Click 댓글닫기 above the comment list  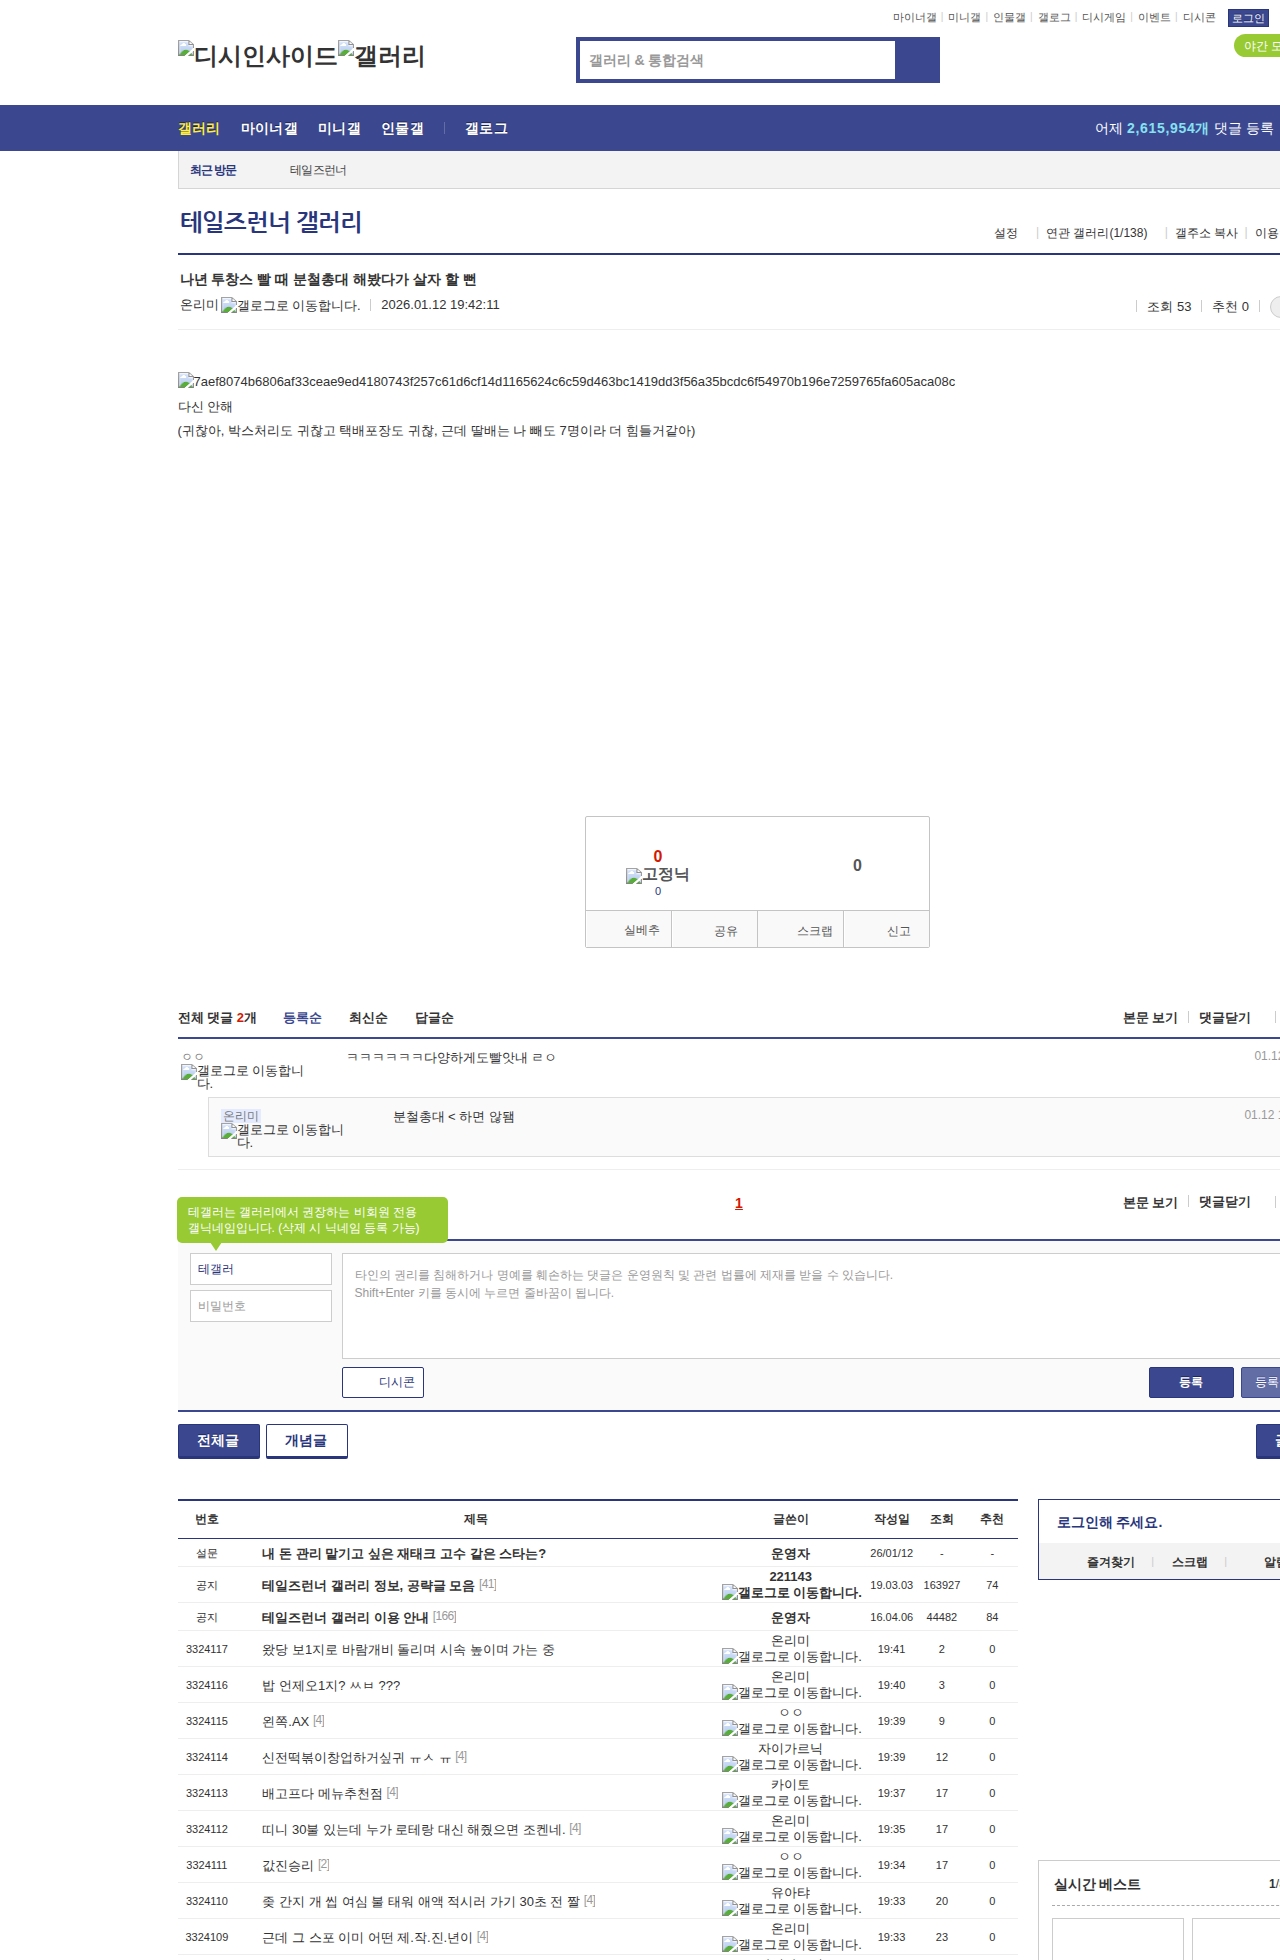coord(1225,1018)
